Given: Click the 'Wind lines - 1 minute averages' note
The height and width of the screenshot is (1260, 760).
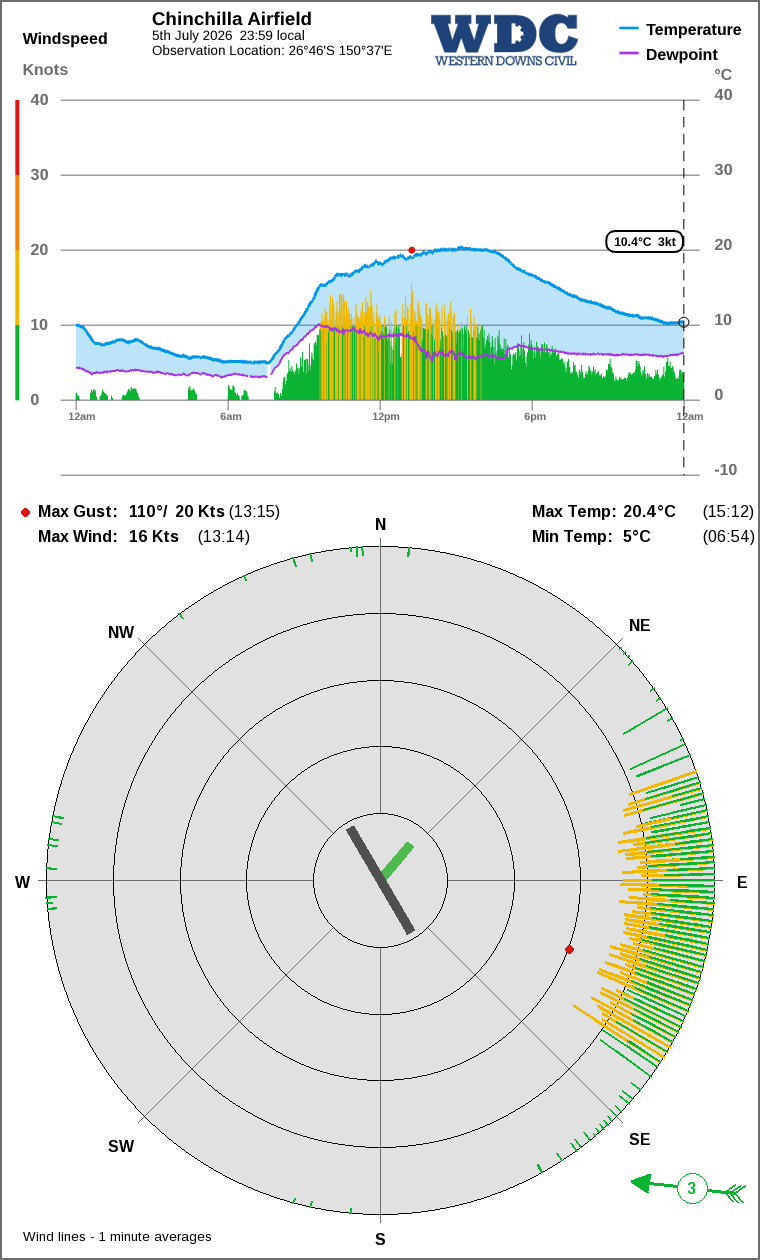Looking at the screenshot, I should (117, 1237).
